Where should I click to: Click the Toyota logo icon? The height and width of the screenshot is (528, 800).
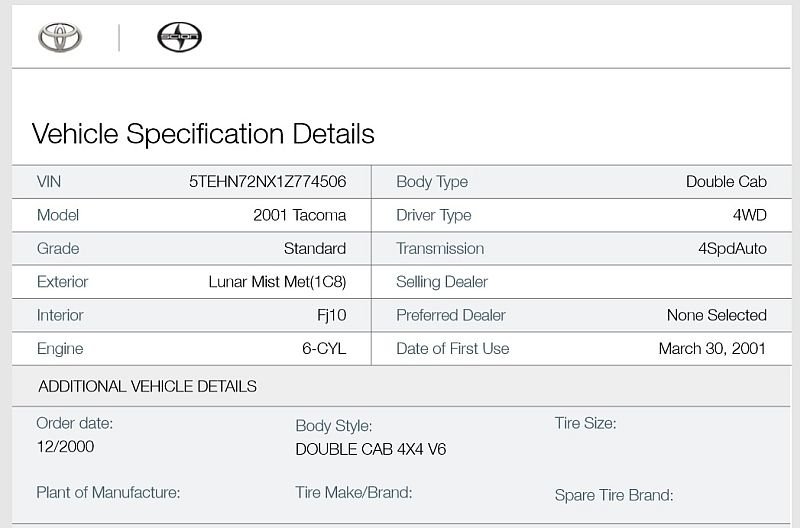(60, 37)
